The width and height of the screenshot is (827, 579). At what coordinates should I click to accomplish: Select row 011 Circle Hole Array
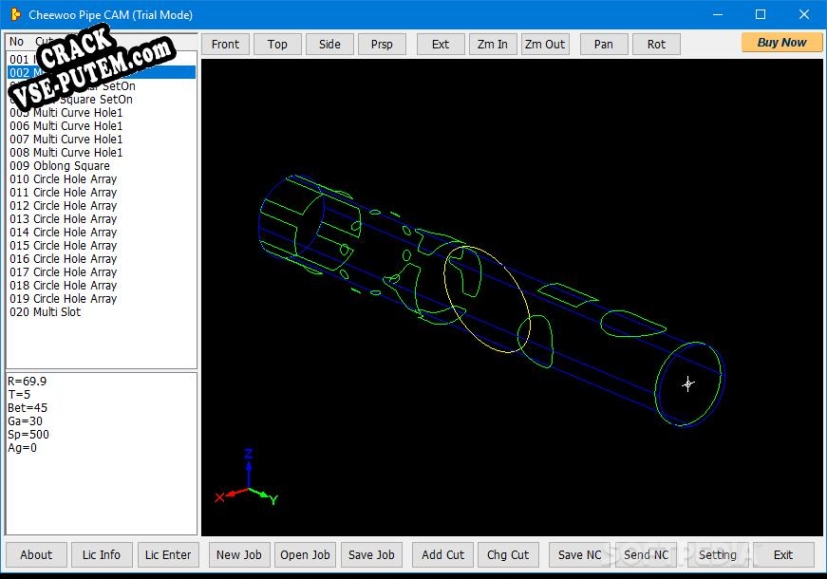coord(101,192)
